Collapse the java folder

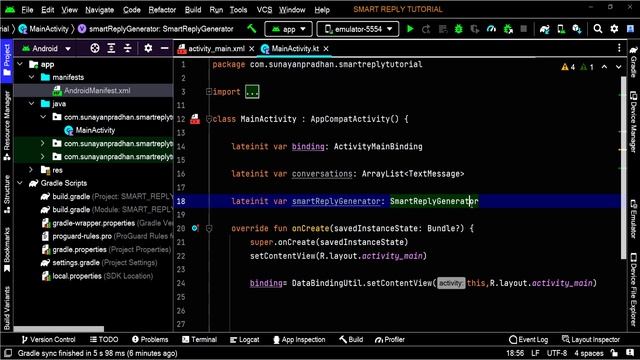click(x=31, y=104)
